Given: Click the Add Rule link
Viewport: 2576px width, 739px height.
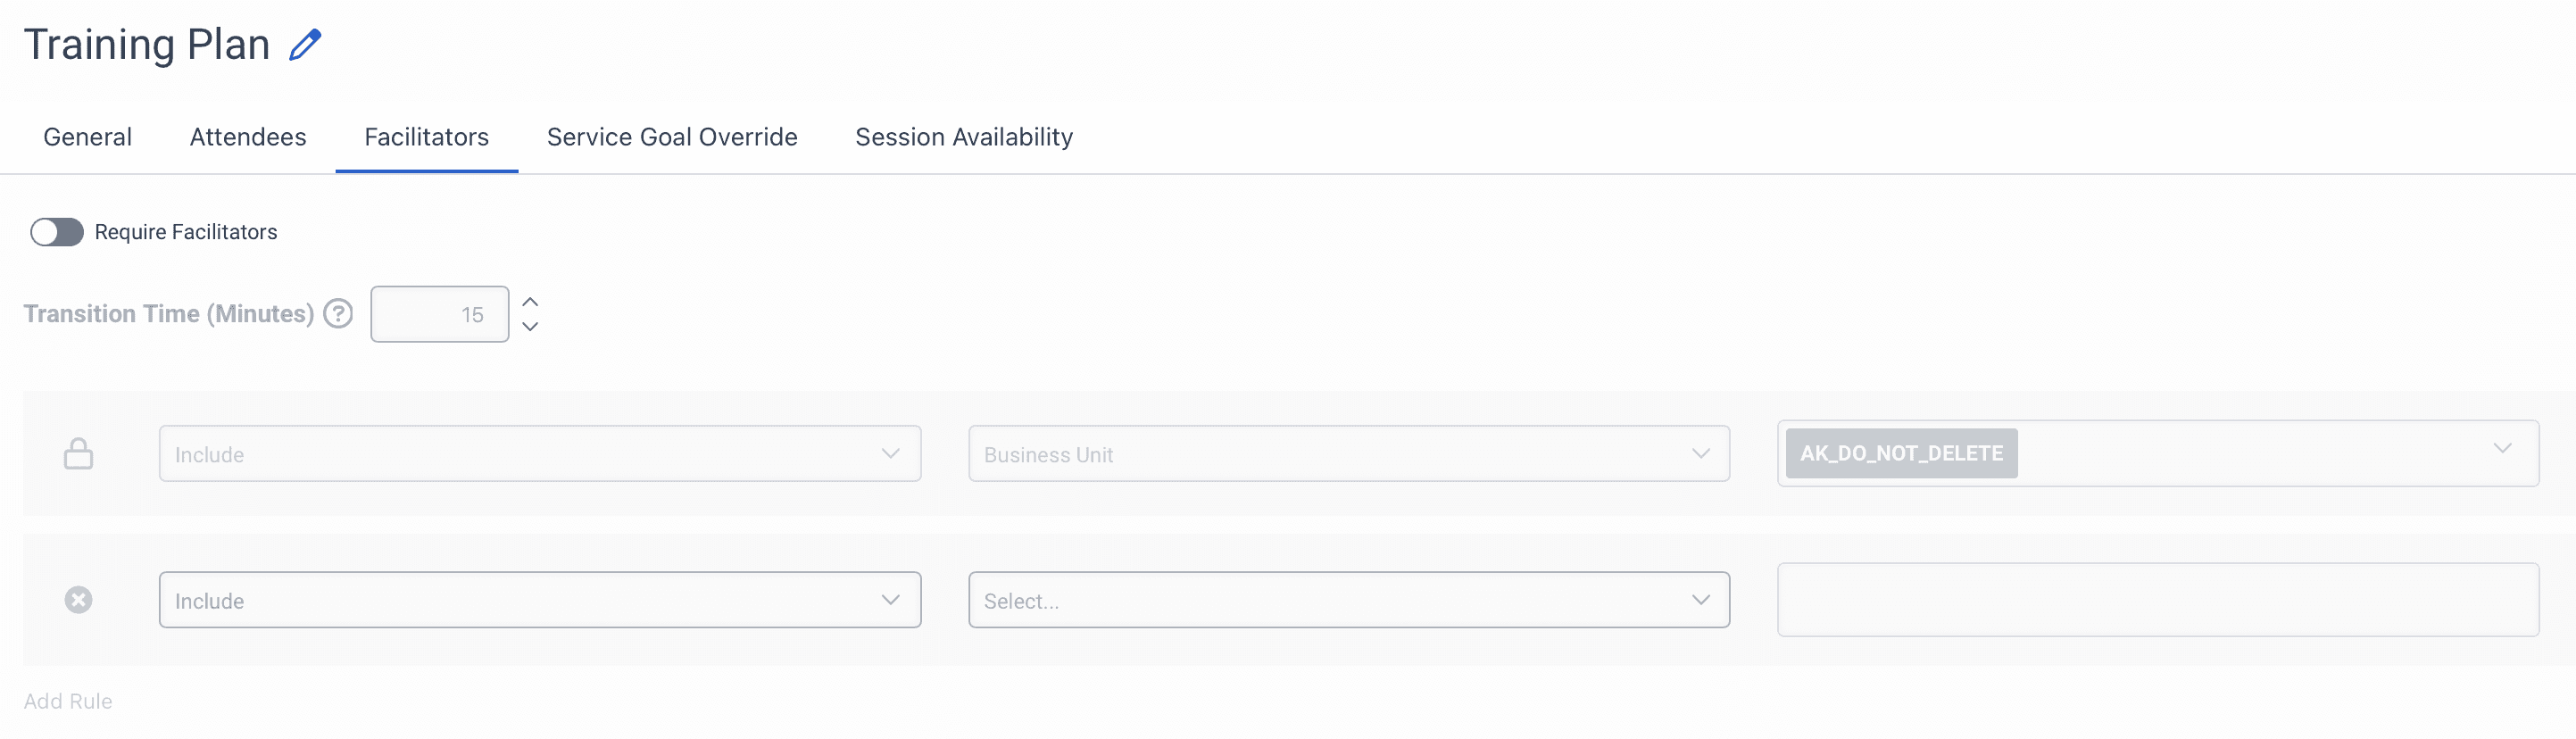Looking at the screenshot, I should pyautogui.click(x=68, y=701).
